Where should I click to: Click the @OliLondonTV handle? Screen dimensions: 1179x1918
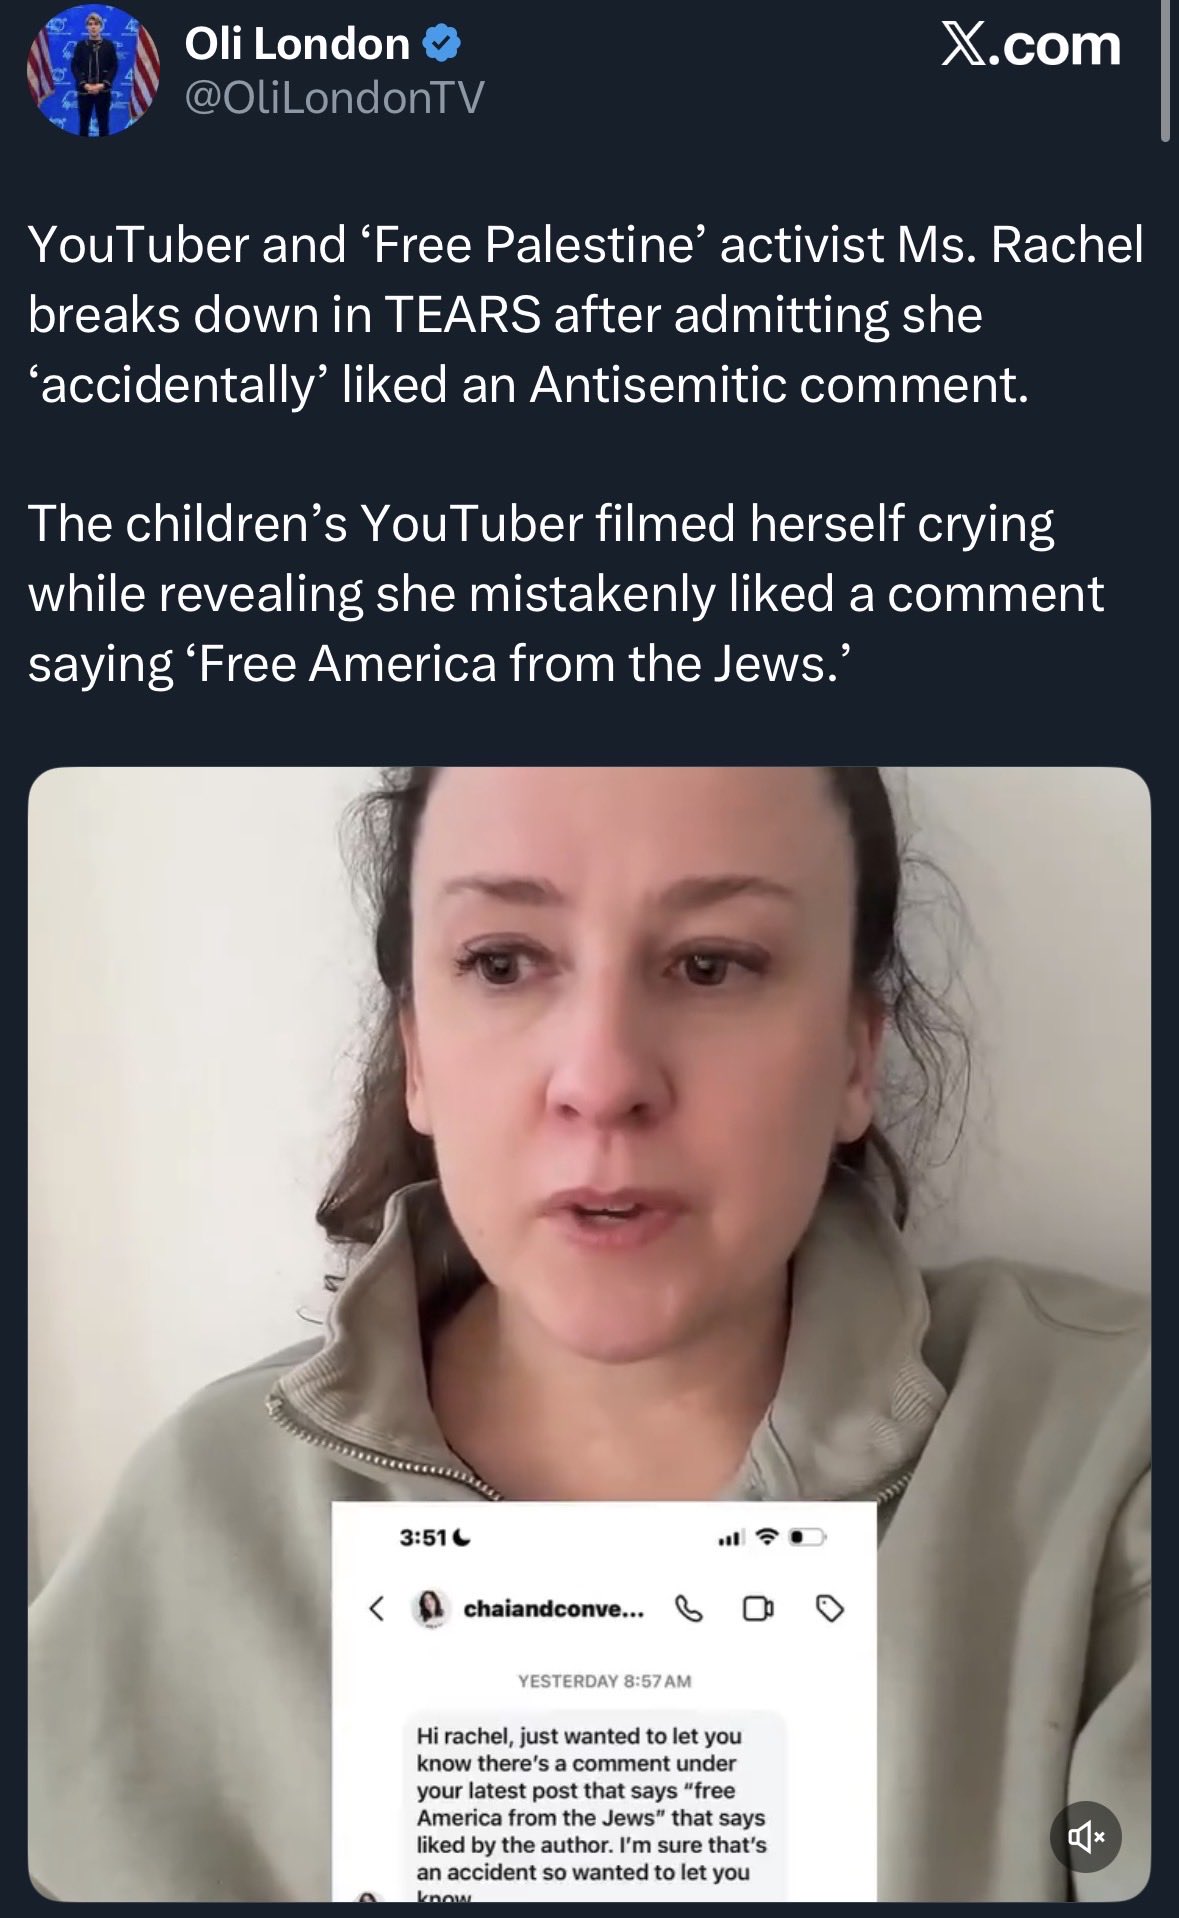point(335,96)
